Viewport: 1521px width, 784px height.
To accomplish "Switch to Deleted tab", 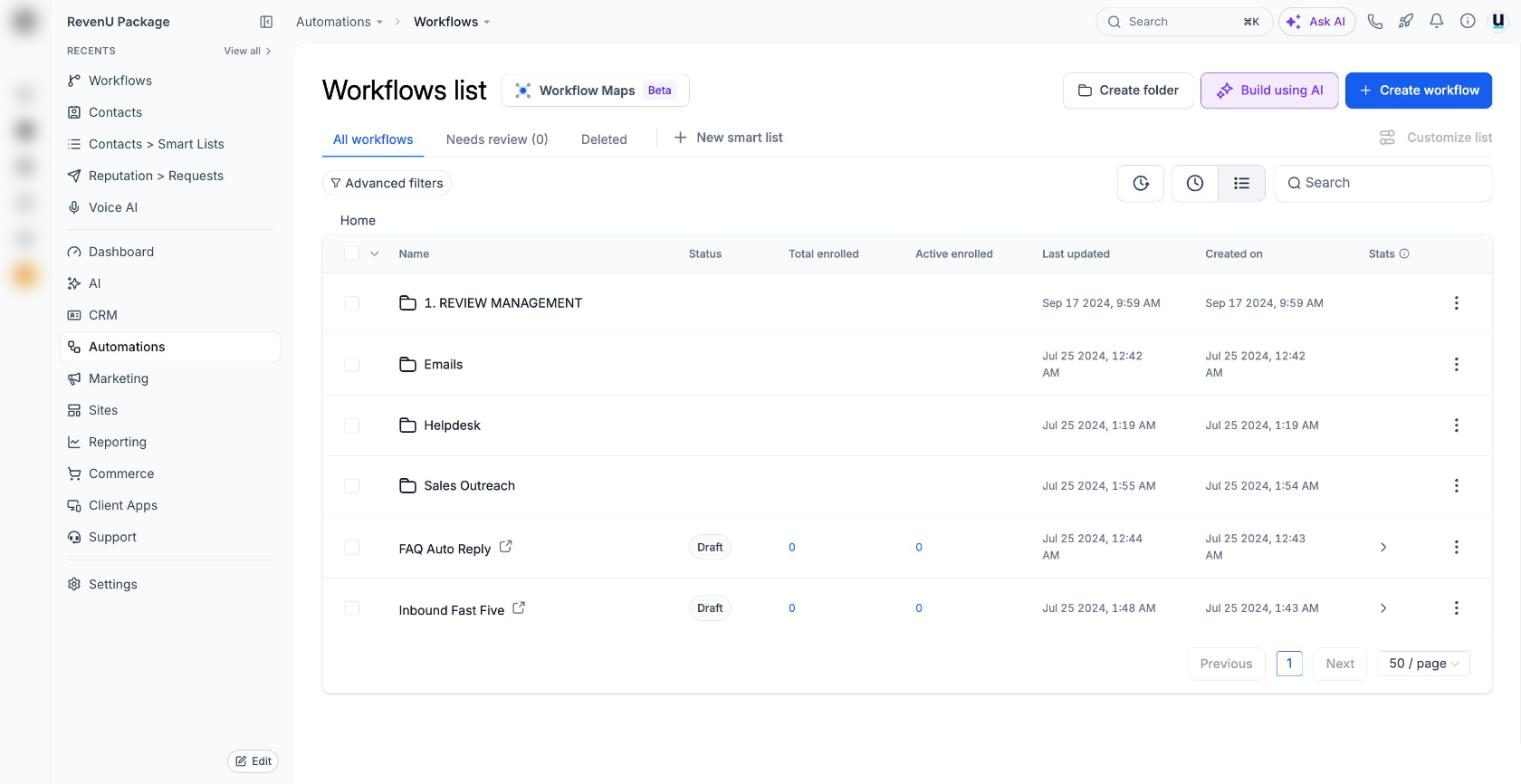I will click(604, 139).
